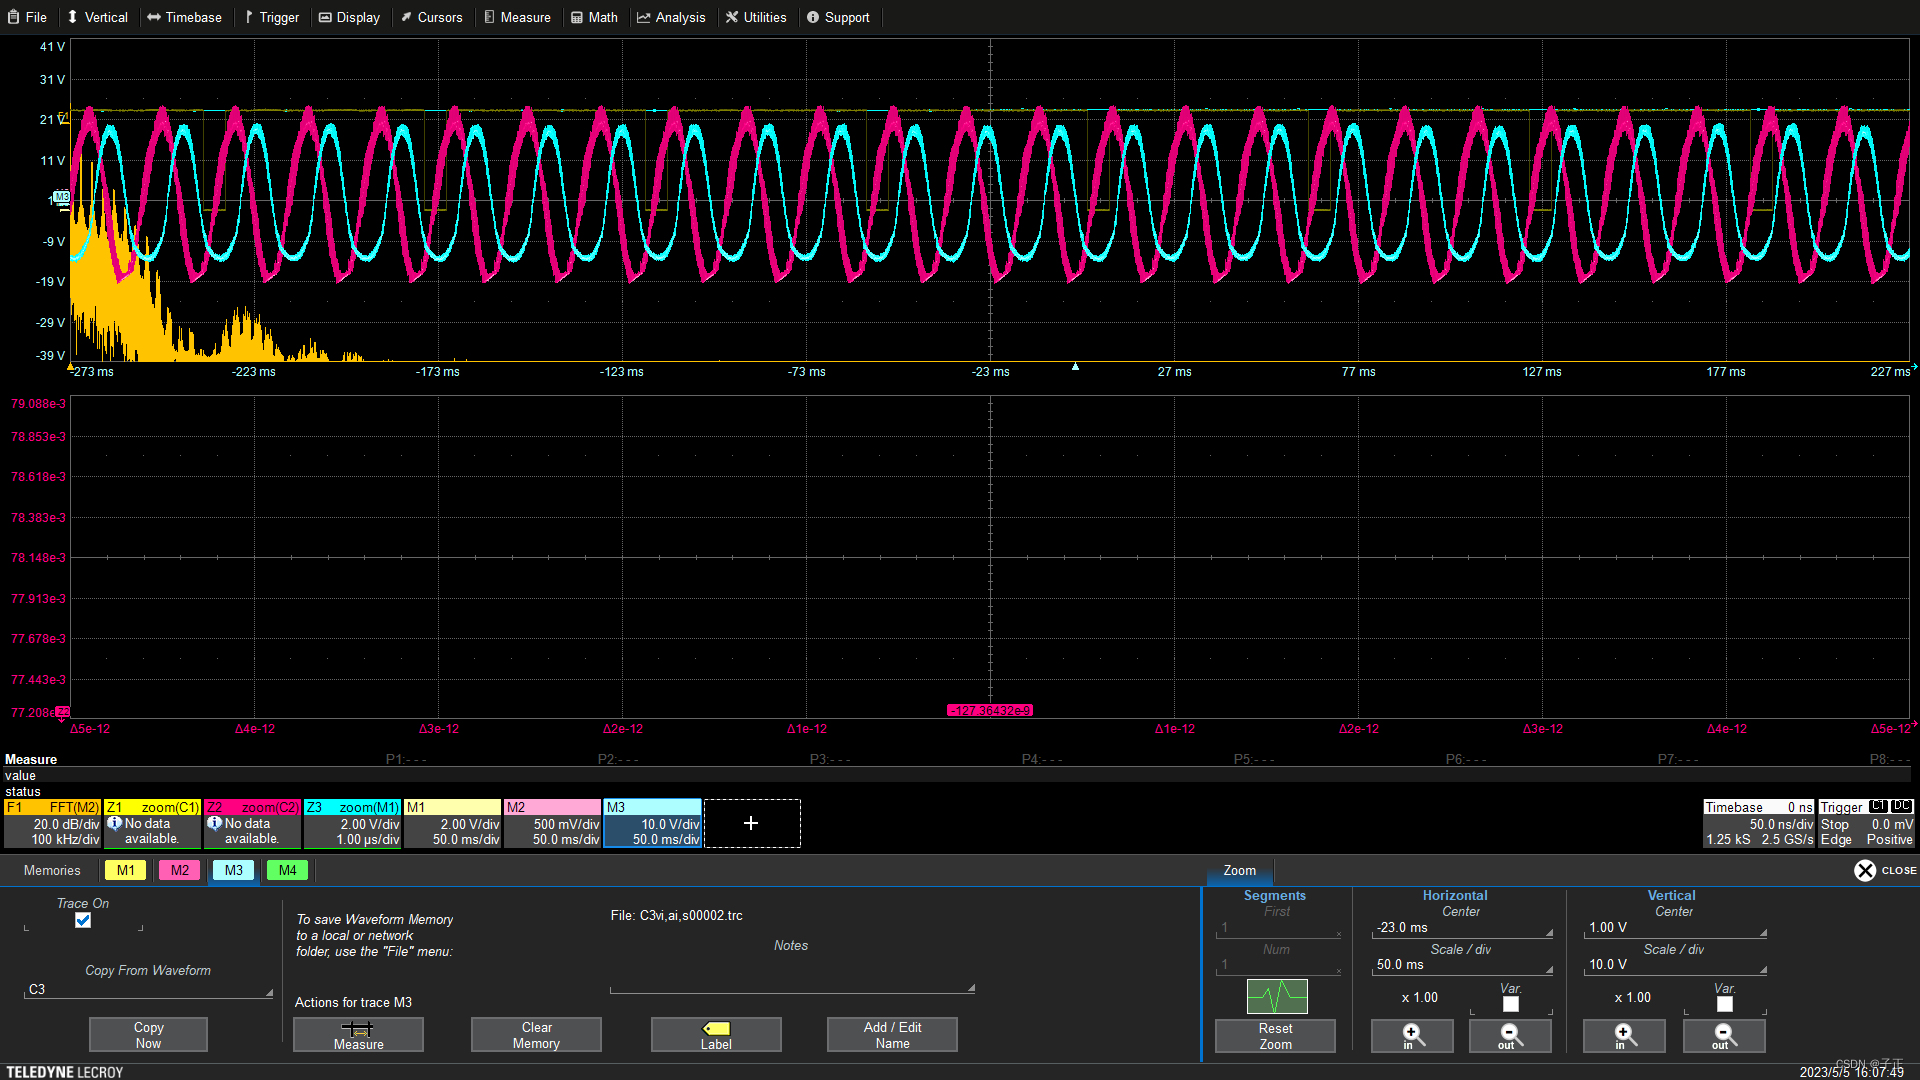Switch to the M2 memory tab
1920x1080 pixels.
(x=180, y=871)
